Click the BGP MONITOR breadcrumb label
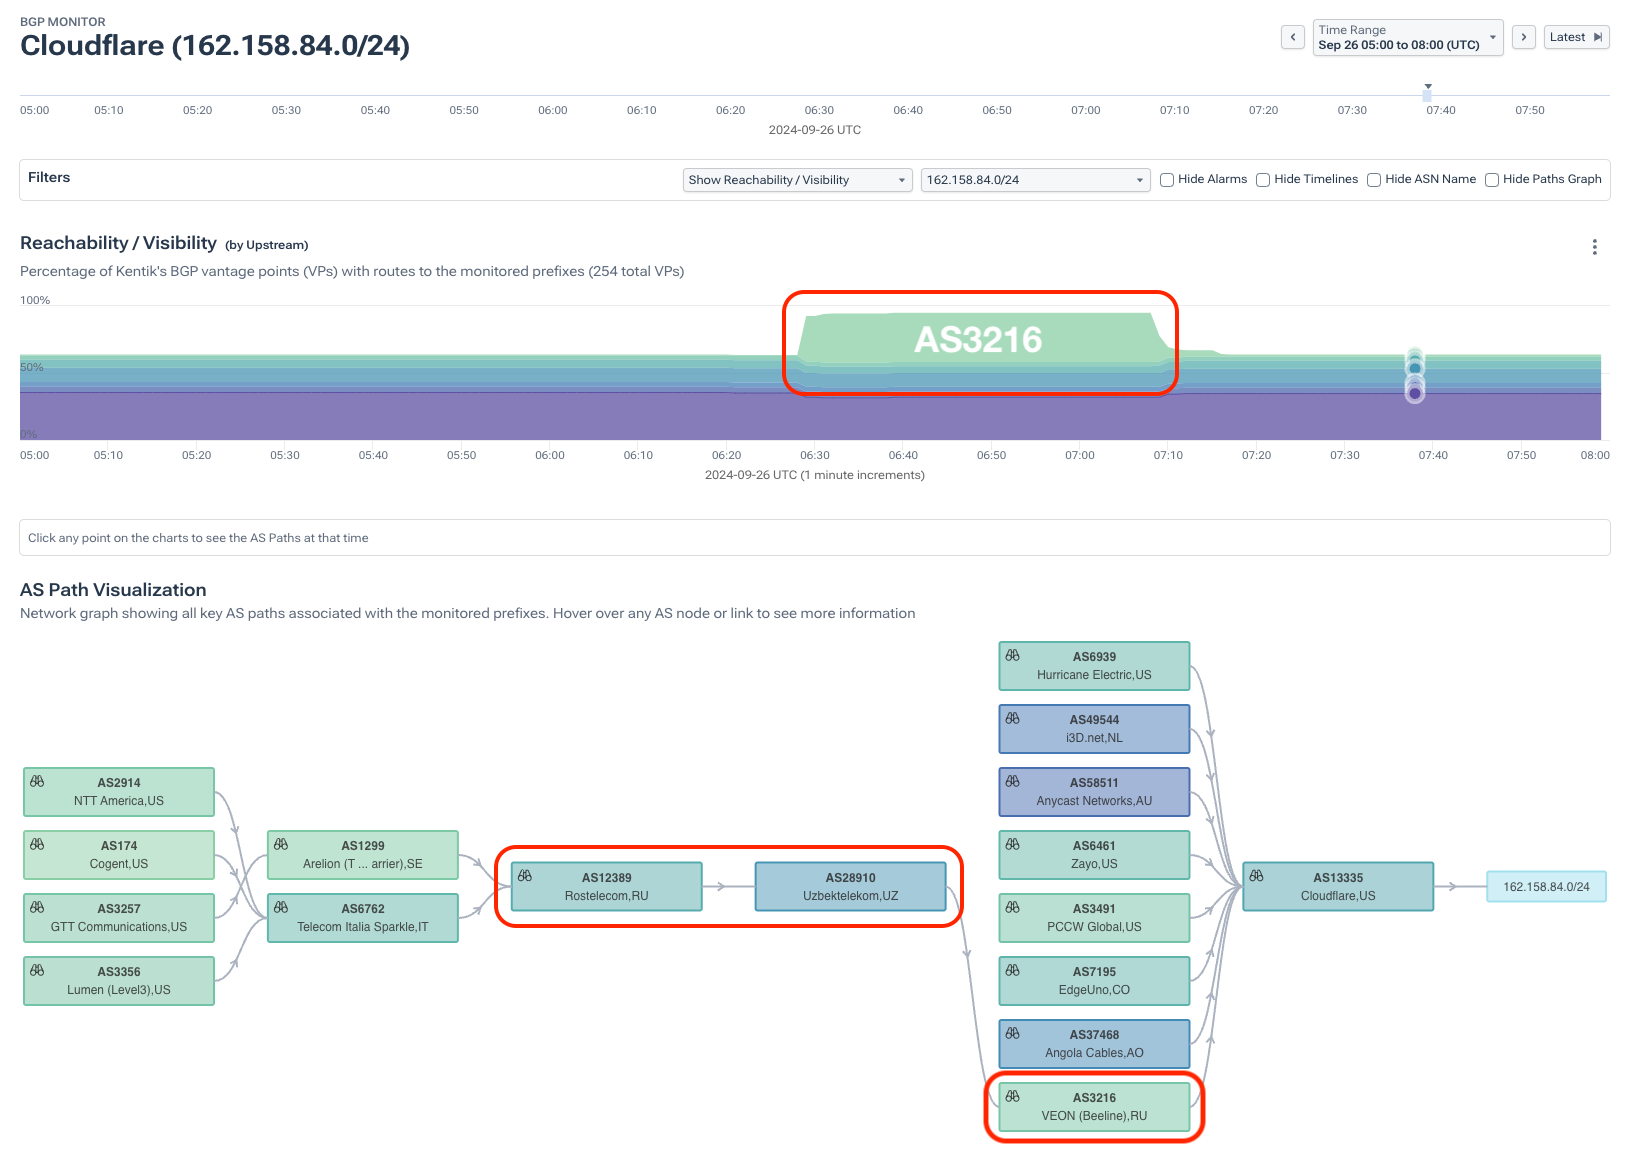Viewport: 1630px width, 1159px height. point(62,22)
